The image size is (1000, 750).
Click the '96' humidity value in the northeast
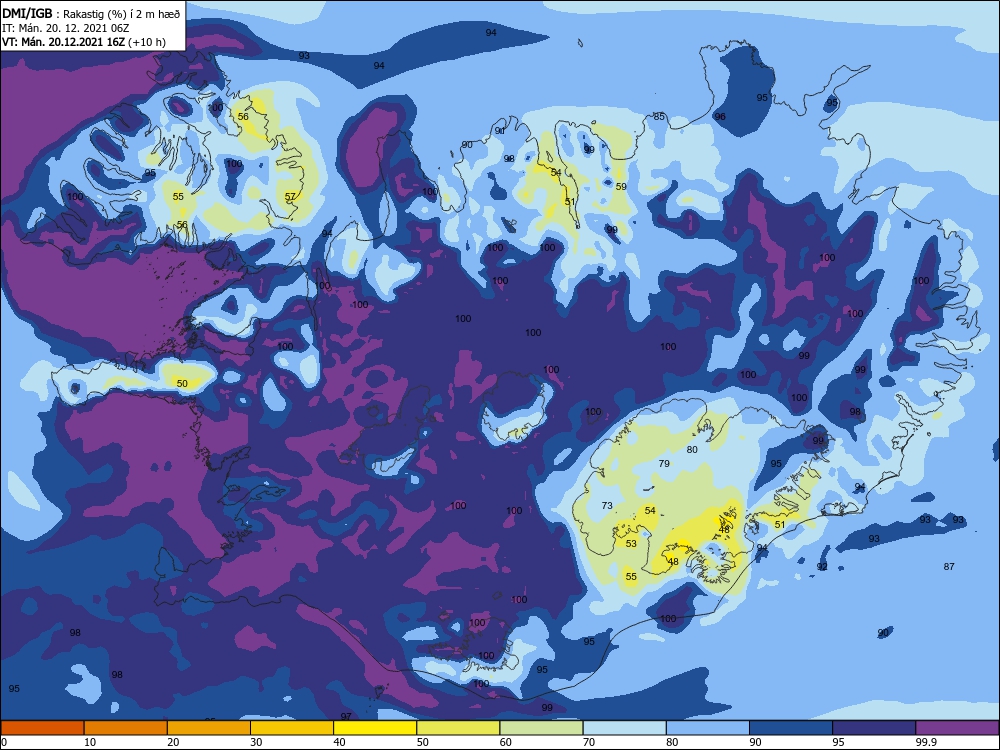coord(720,117)
